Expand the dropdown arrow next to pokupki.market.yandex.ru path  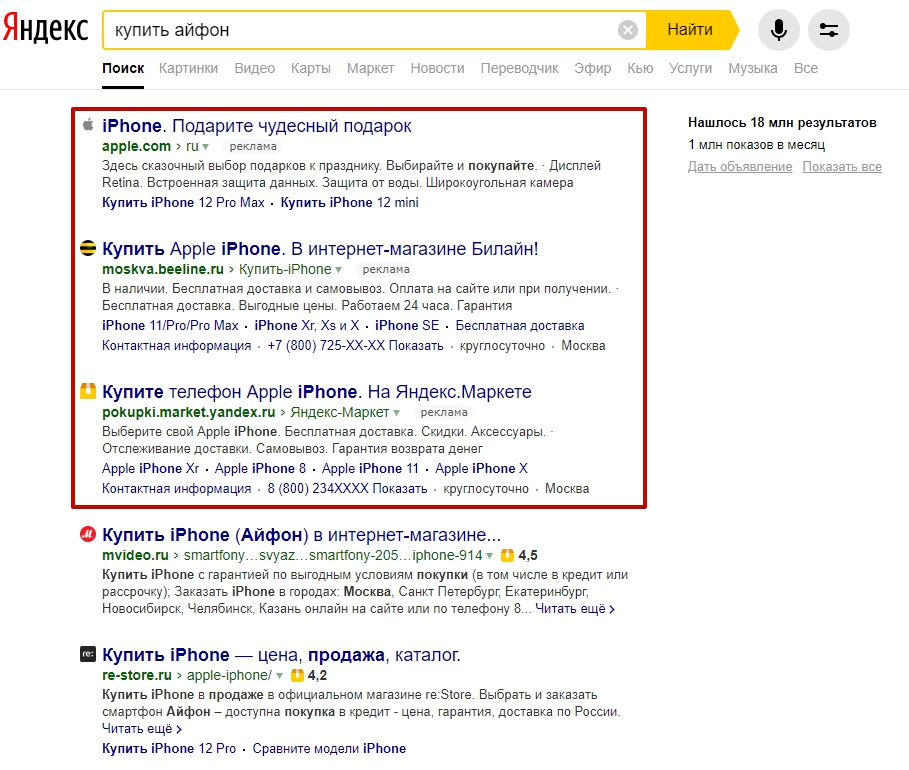(397, 413)
